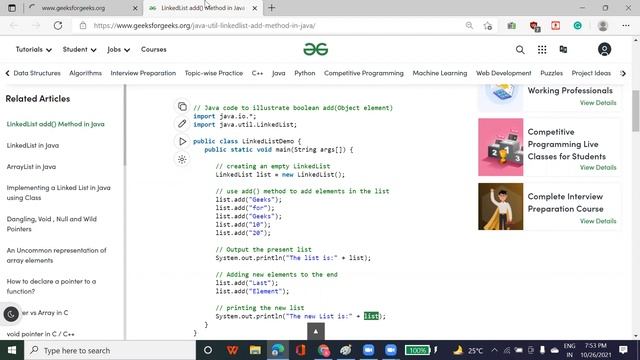Click the page vertical scrollbar thumb
Image resolution: width=640 pixels, height=360 pixels.
click(x=636, y=111)
